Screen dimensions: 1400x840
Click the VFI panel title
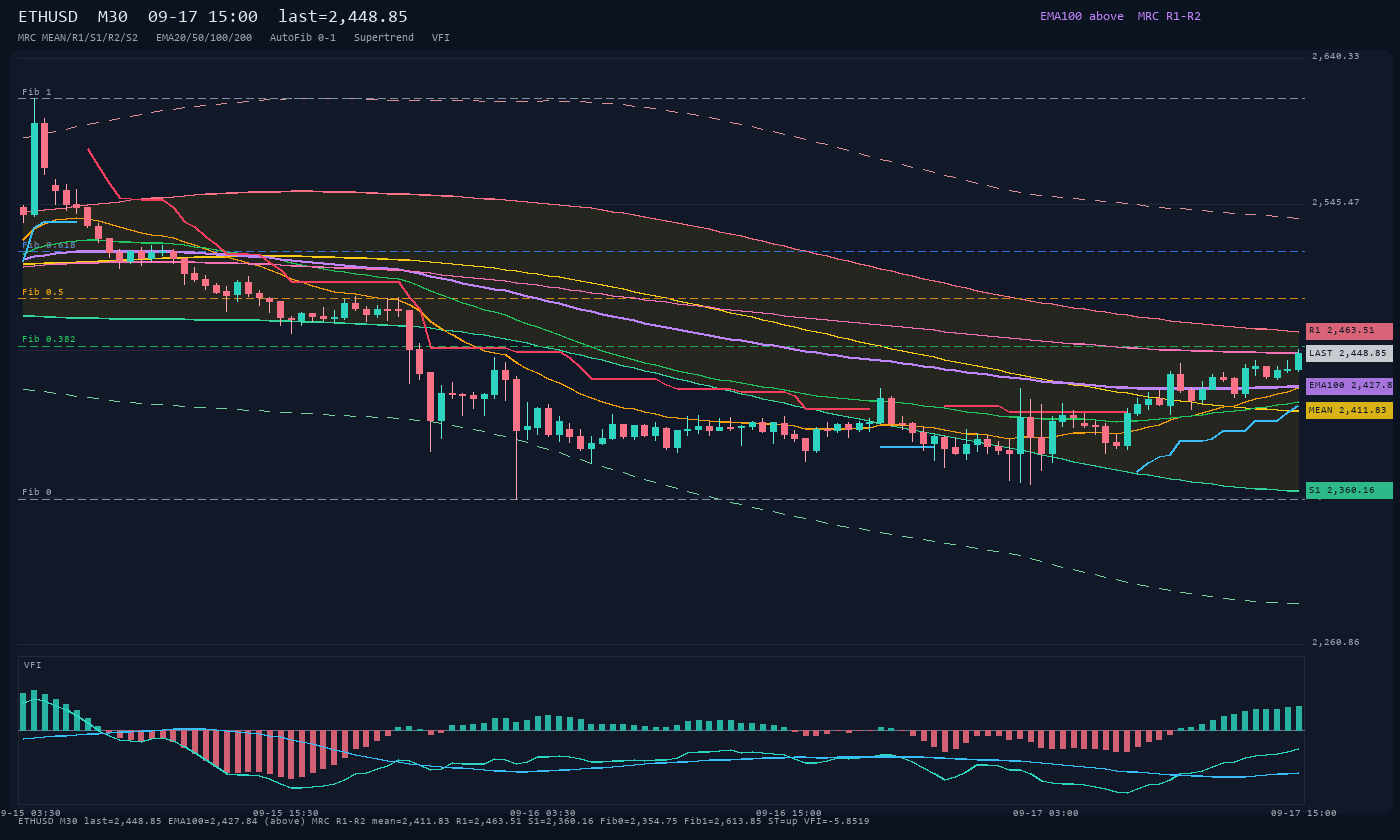[33, 665]
